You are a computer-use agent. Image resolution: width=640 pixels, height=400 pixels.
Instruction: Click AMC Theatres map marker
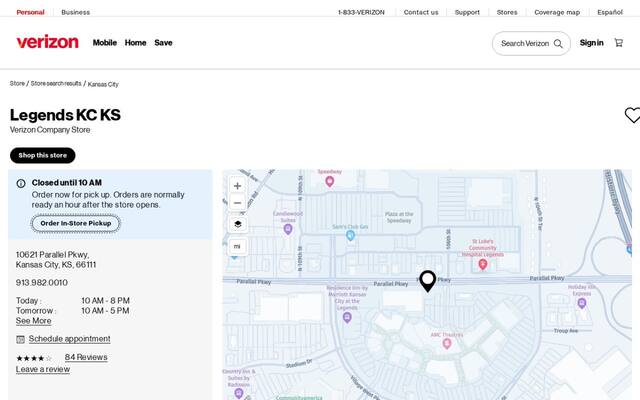coord(447,344)
